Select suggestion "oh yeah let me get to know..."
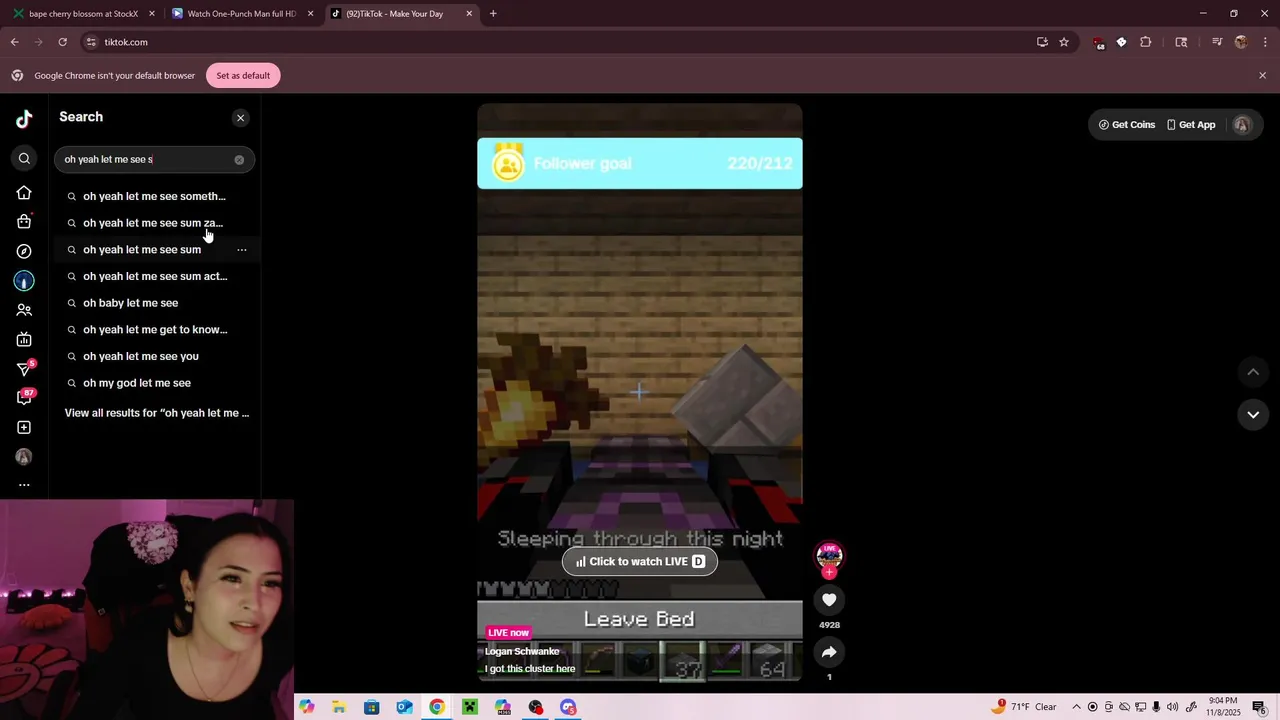 (x=154, y=330)
